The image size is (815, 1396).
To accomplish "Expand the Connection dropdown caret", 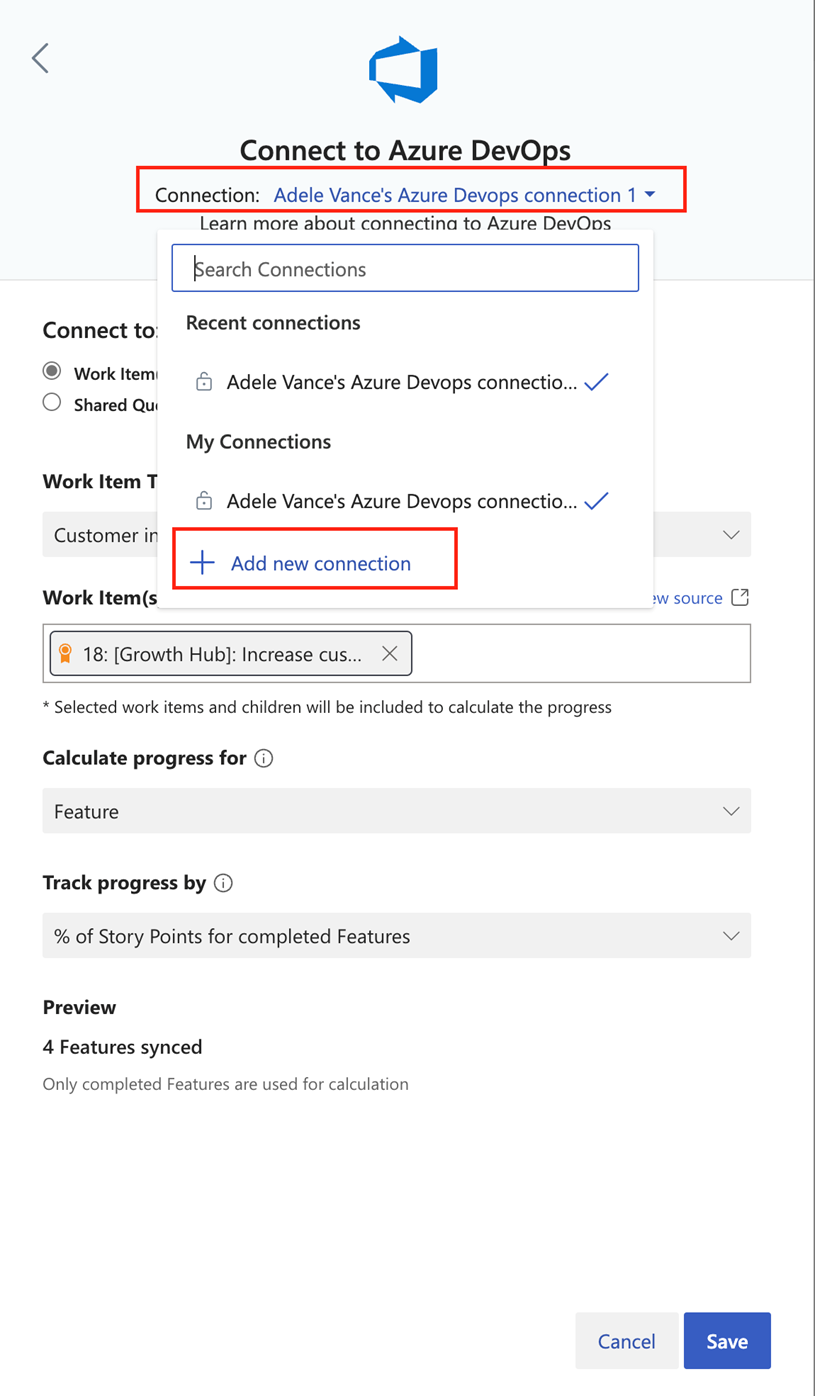I will point(650,195).
